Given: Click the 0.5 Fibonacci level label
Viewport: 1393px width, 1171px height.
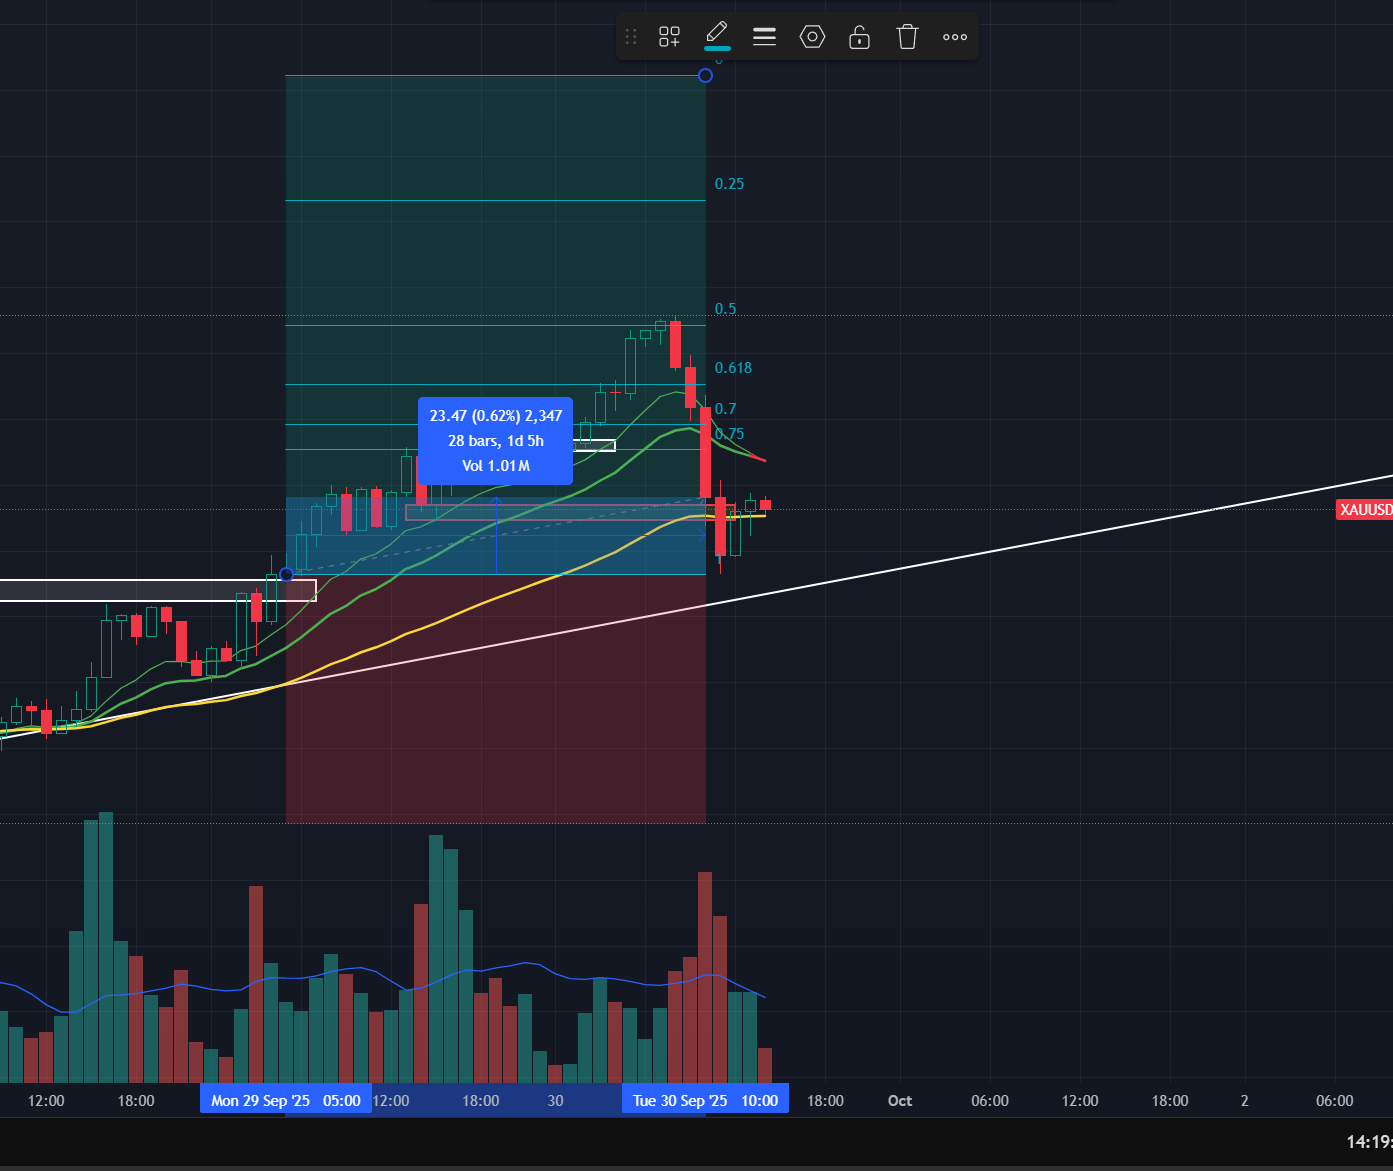Looking at the screenshot, I should (x=725, y=308).
